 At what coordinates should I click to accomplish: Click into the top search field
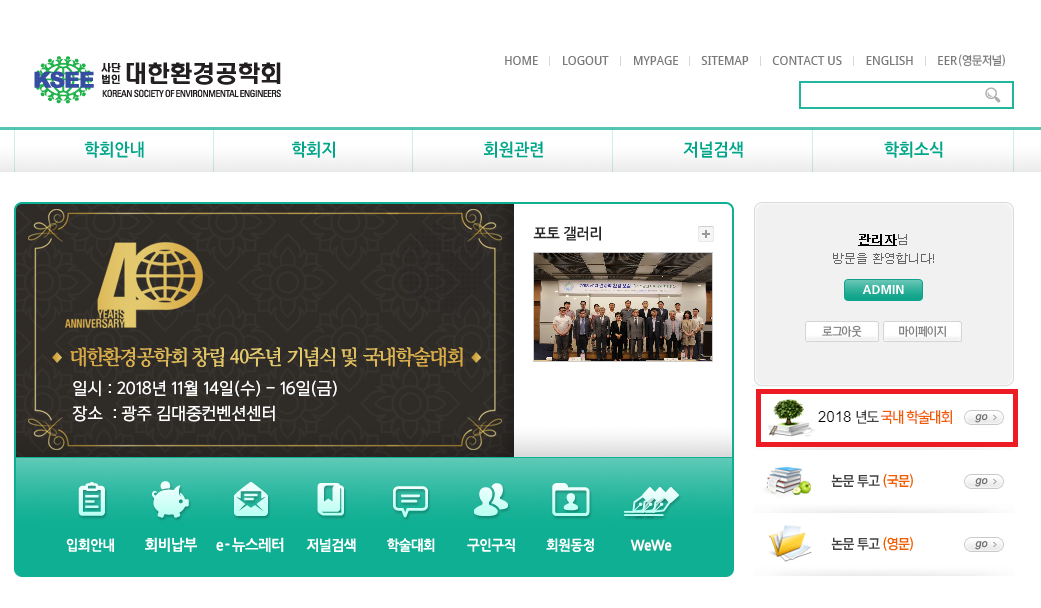[x=892, y=95]
